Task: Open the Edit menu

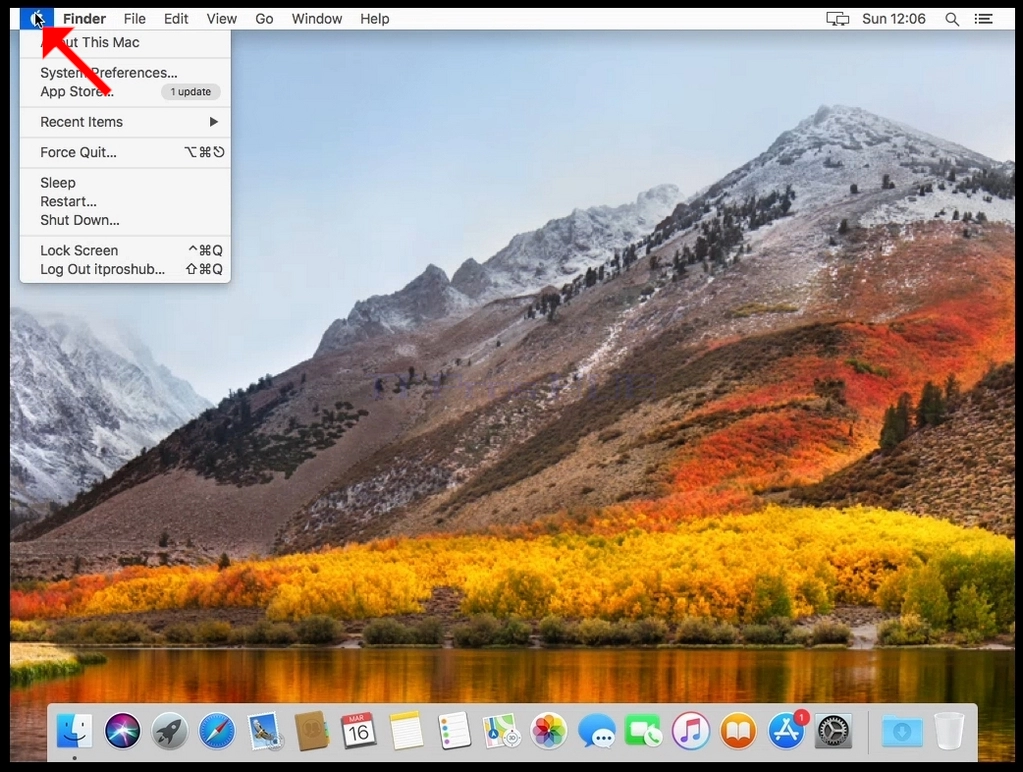Action: click(x=176, y=19)
